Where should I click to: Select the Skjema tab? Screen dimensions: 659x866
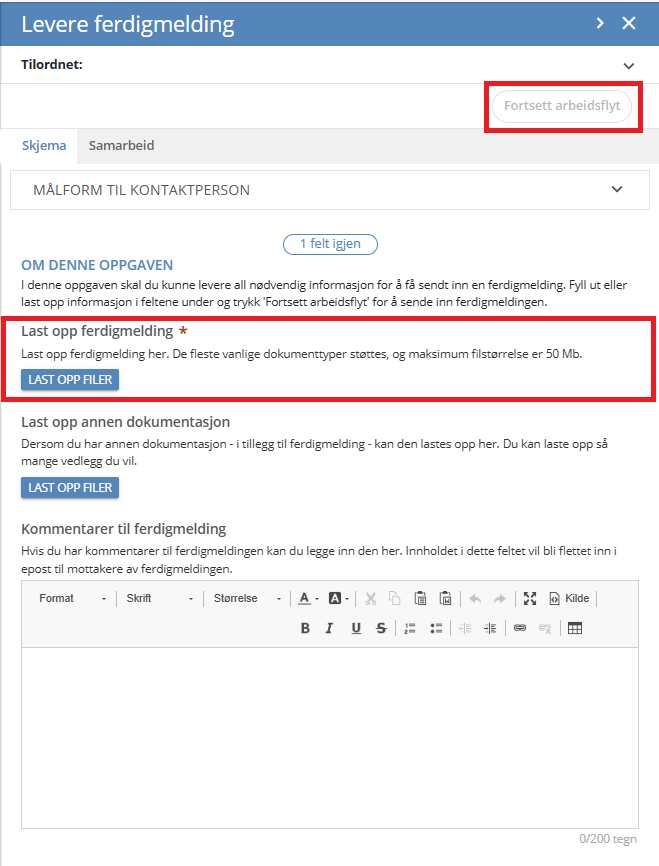(44, 145)
